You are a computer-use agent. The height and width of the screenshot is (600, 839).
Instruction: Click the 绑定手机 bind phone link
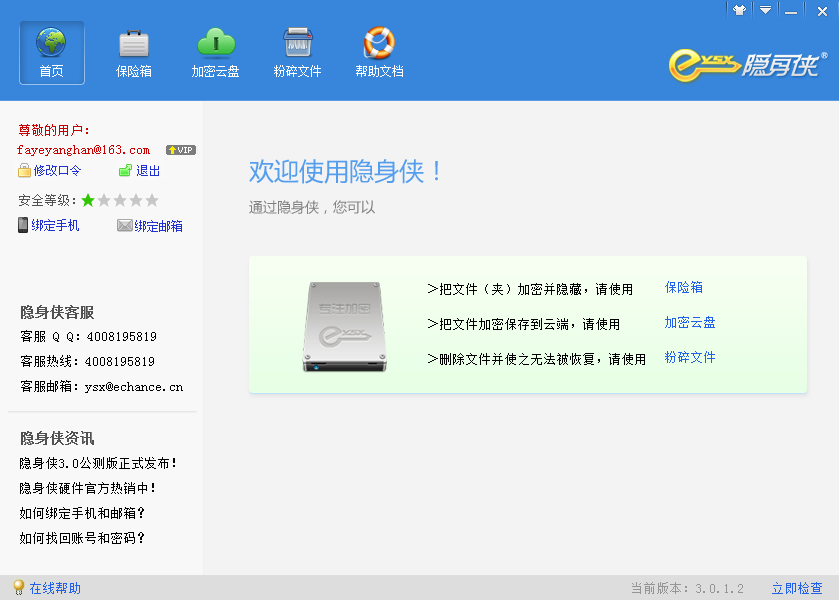tap(55, 225)
